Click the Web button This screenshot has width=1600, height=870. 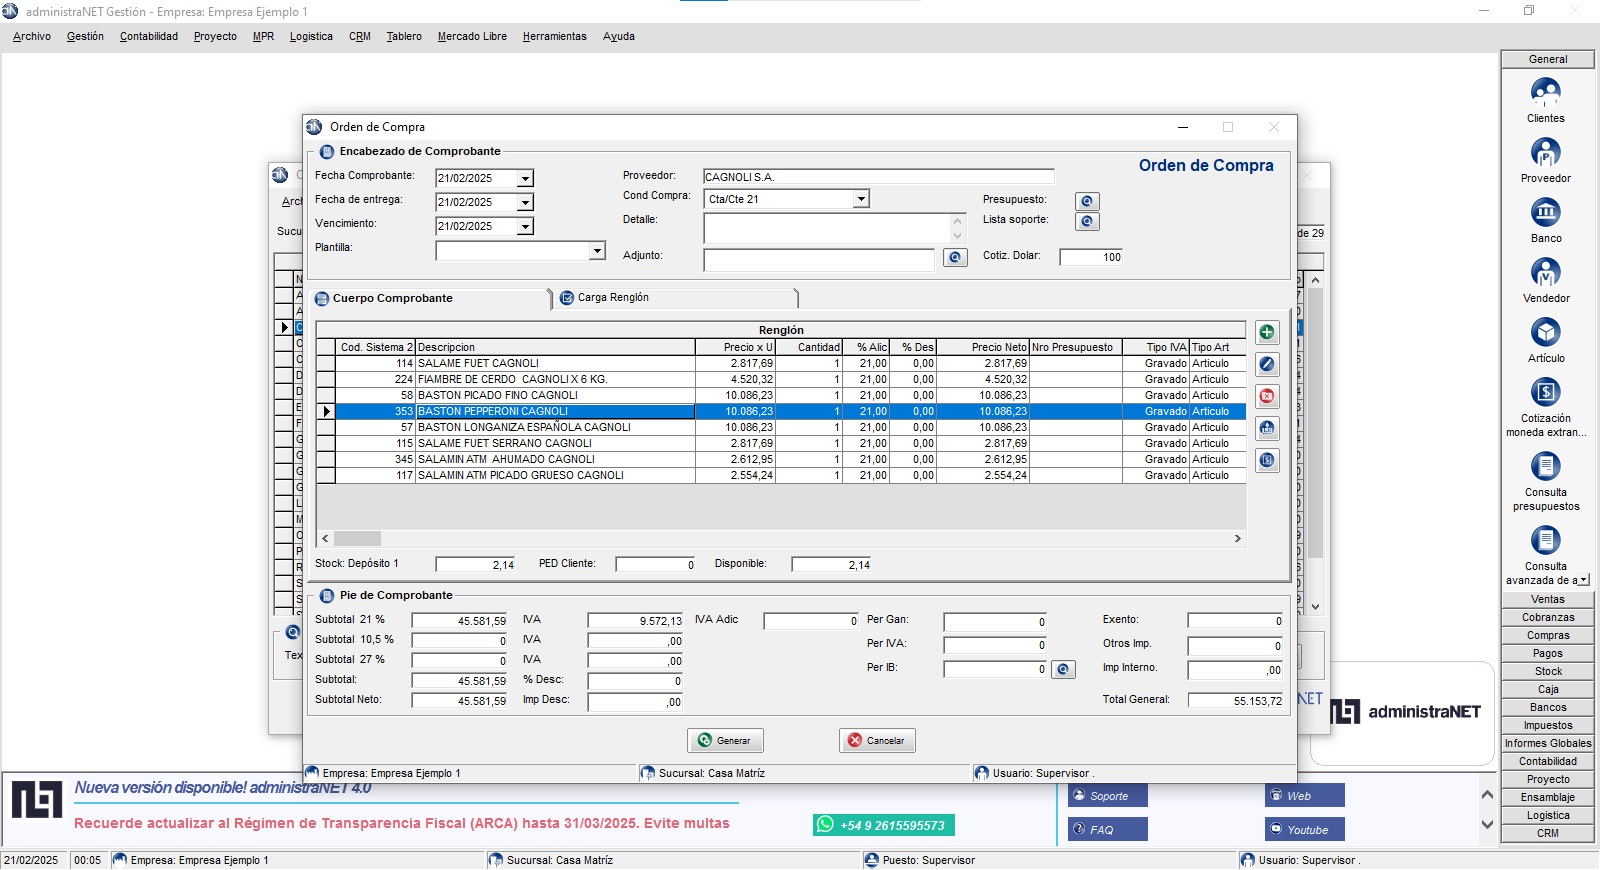[1305, 796]
